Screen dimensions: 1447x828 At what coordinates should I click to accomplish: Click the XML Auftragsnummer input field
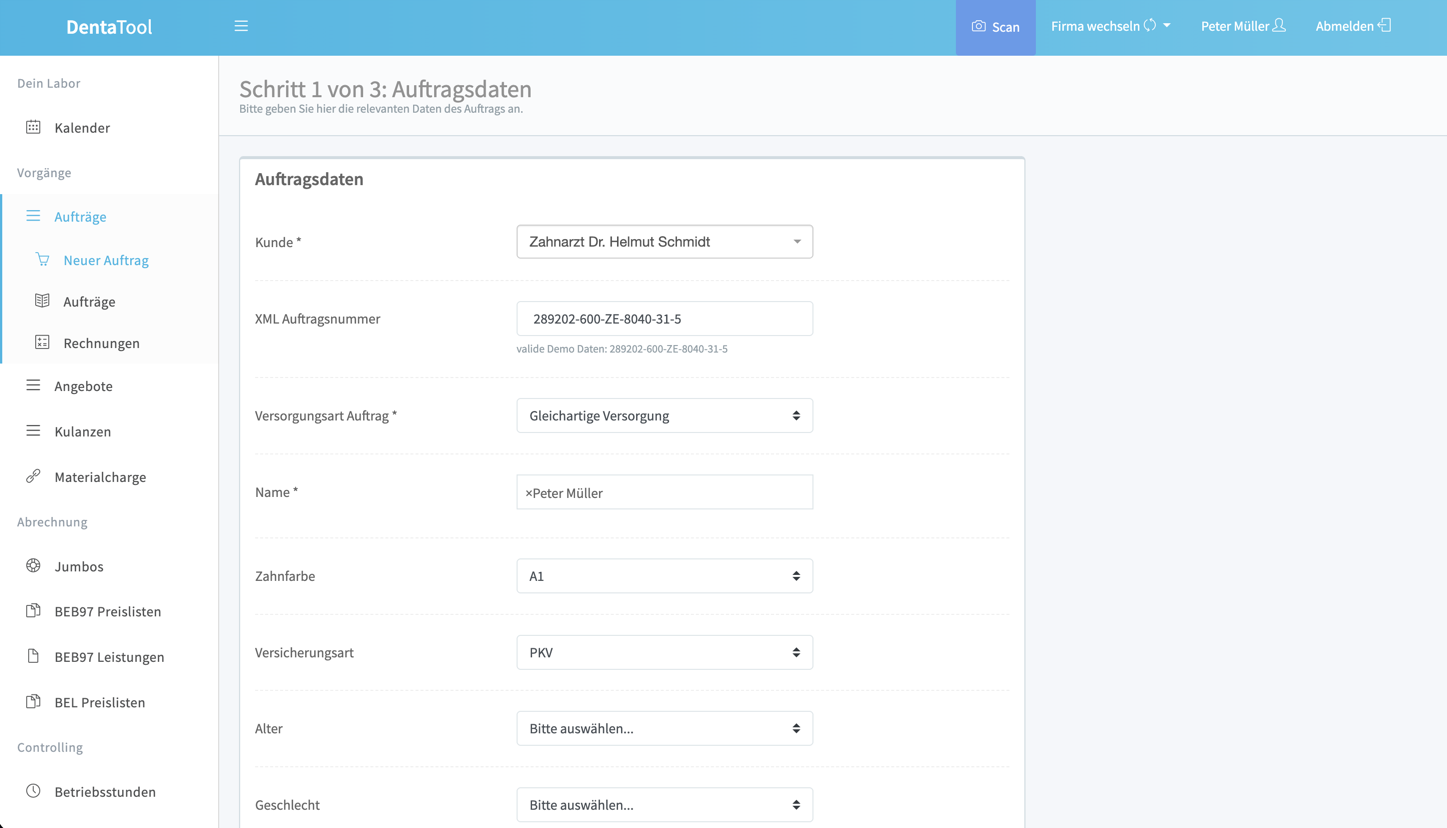coord(664,319)
